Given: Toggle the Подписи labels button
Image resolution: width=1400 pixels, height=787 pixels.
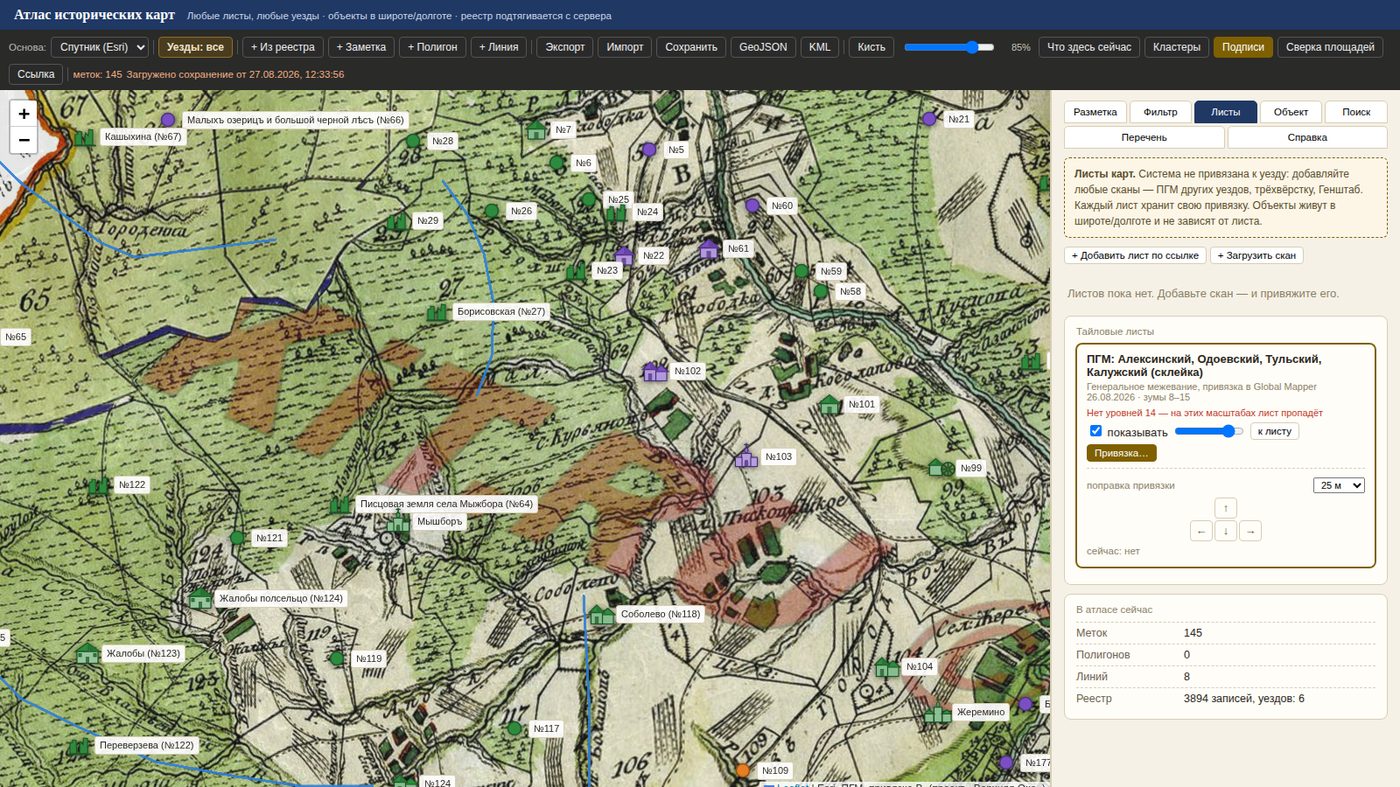Looking at the screenshot, I should pos(1242,47).
